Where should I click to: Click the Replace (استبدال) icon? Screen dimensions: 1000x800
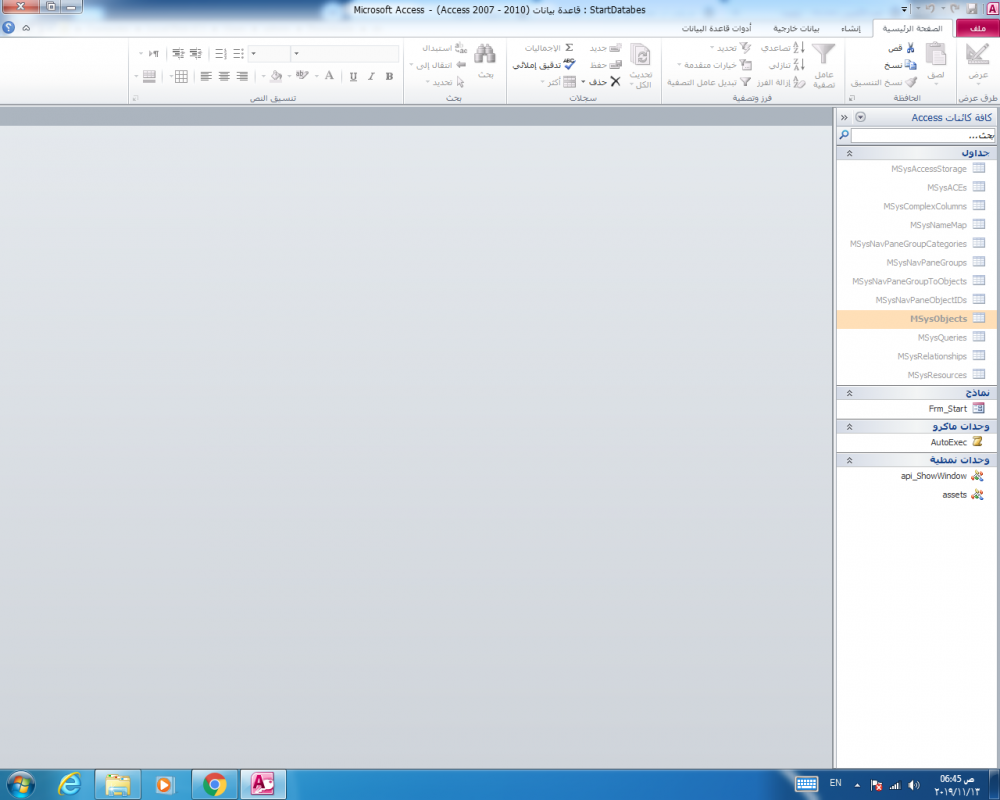[461, 48]
